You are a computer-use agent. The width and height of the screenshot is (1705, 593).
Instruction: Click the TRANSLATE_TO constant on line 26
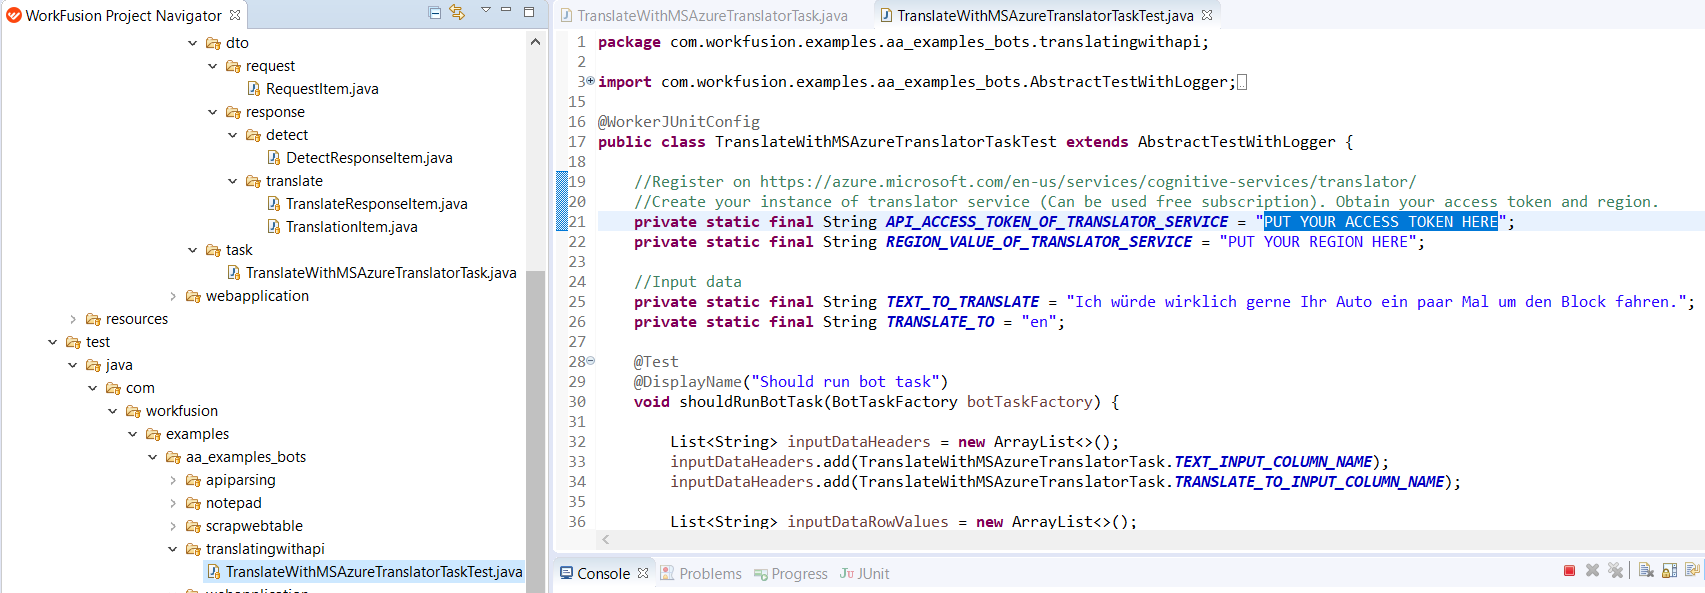[940, 322]
